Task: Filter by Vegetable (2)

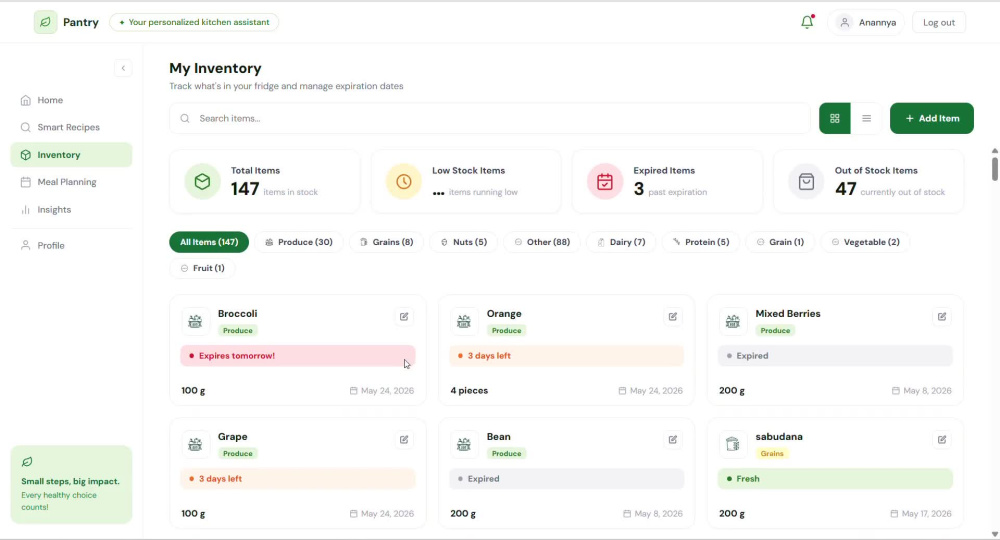Action: click(865, 242)
